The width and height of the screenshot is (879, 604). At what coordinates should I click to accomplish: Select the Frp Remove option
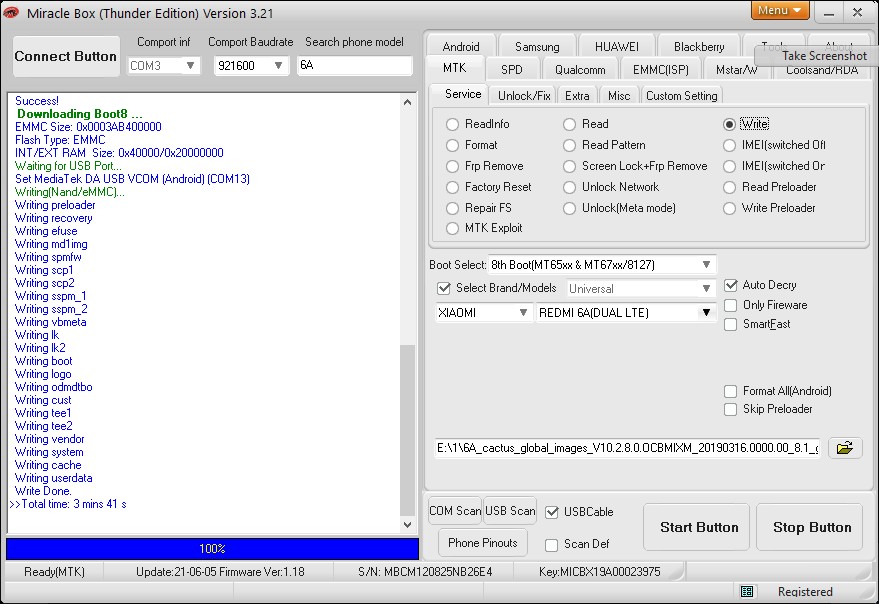(x=453, y=166)
